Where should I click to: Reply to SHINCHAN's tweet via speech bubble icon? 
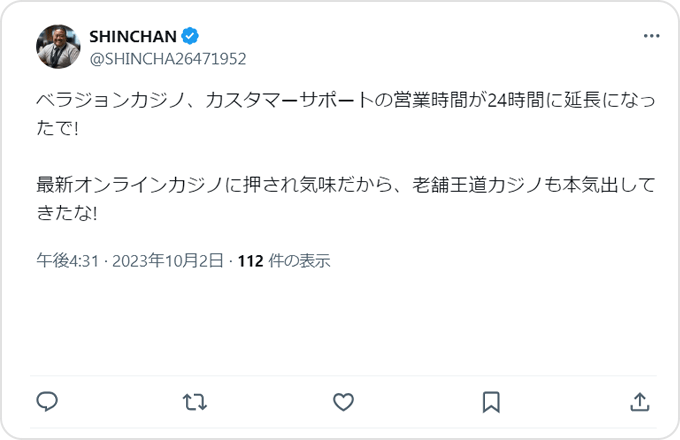click(47, 402)
